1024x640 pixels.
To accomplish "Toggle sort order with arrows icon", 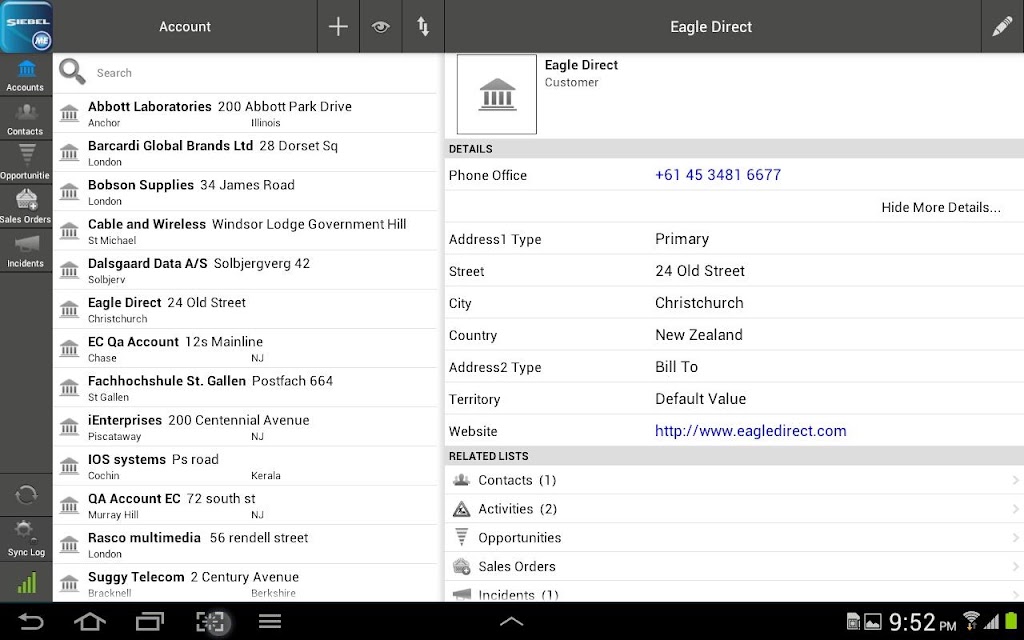I will coord(423,27).
